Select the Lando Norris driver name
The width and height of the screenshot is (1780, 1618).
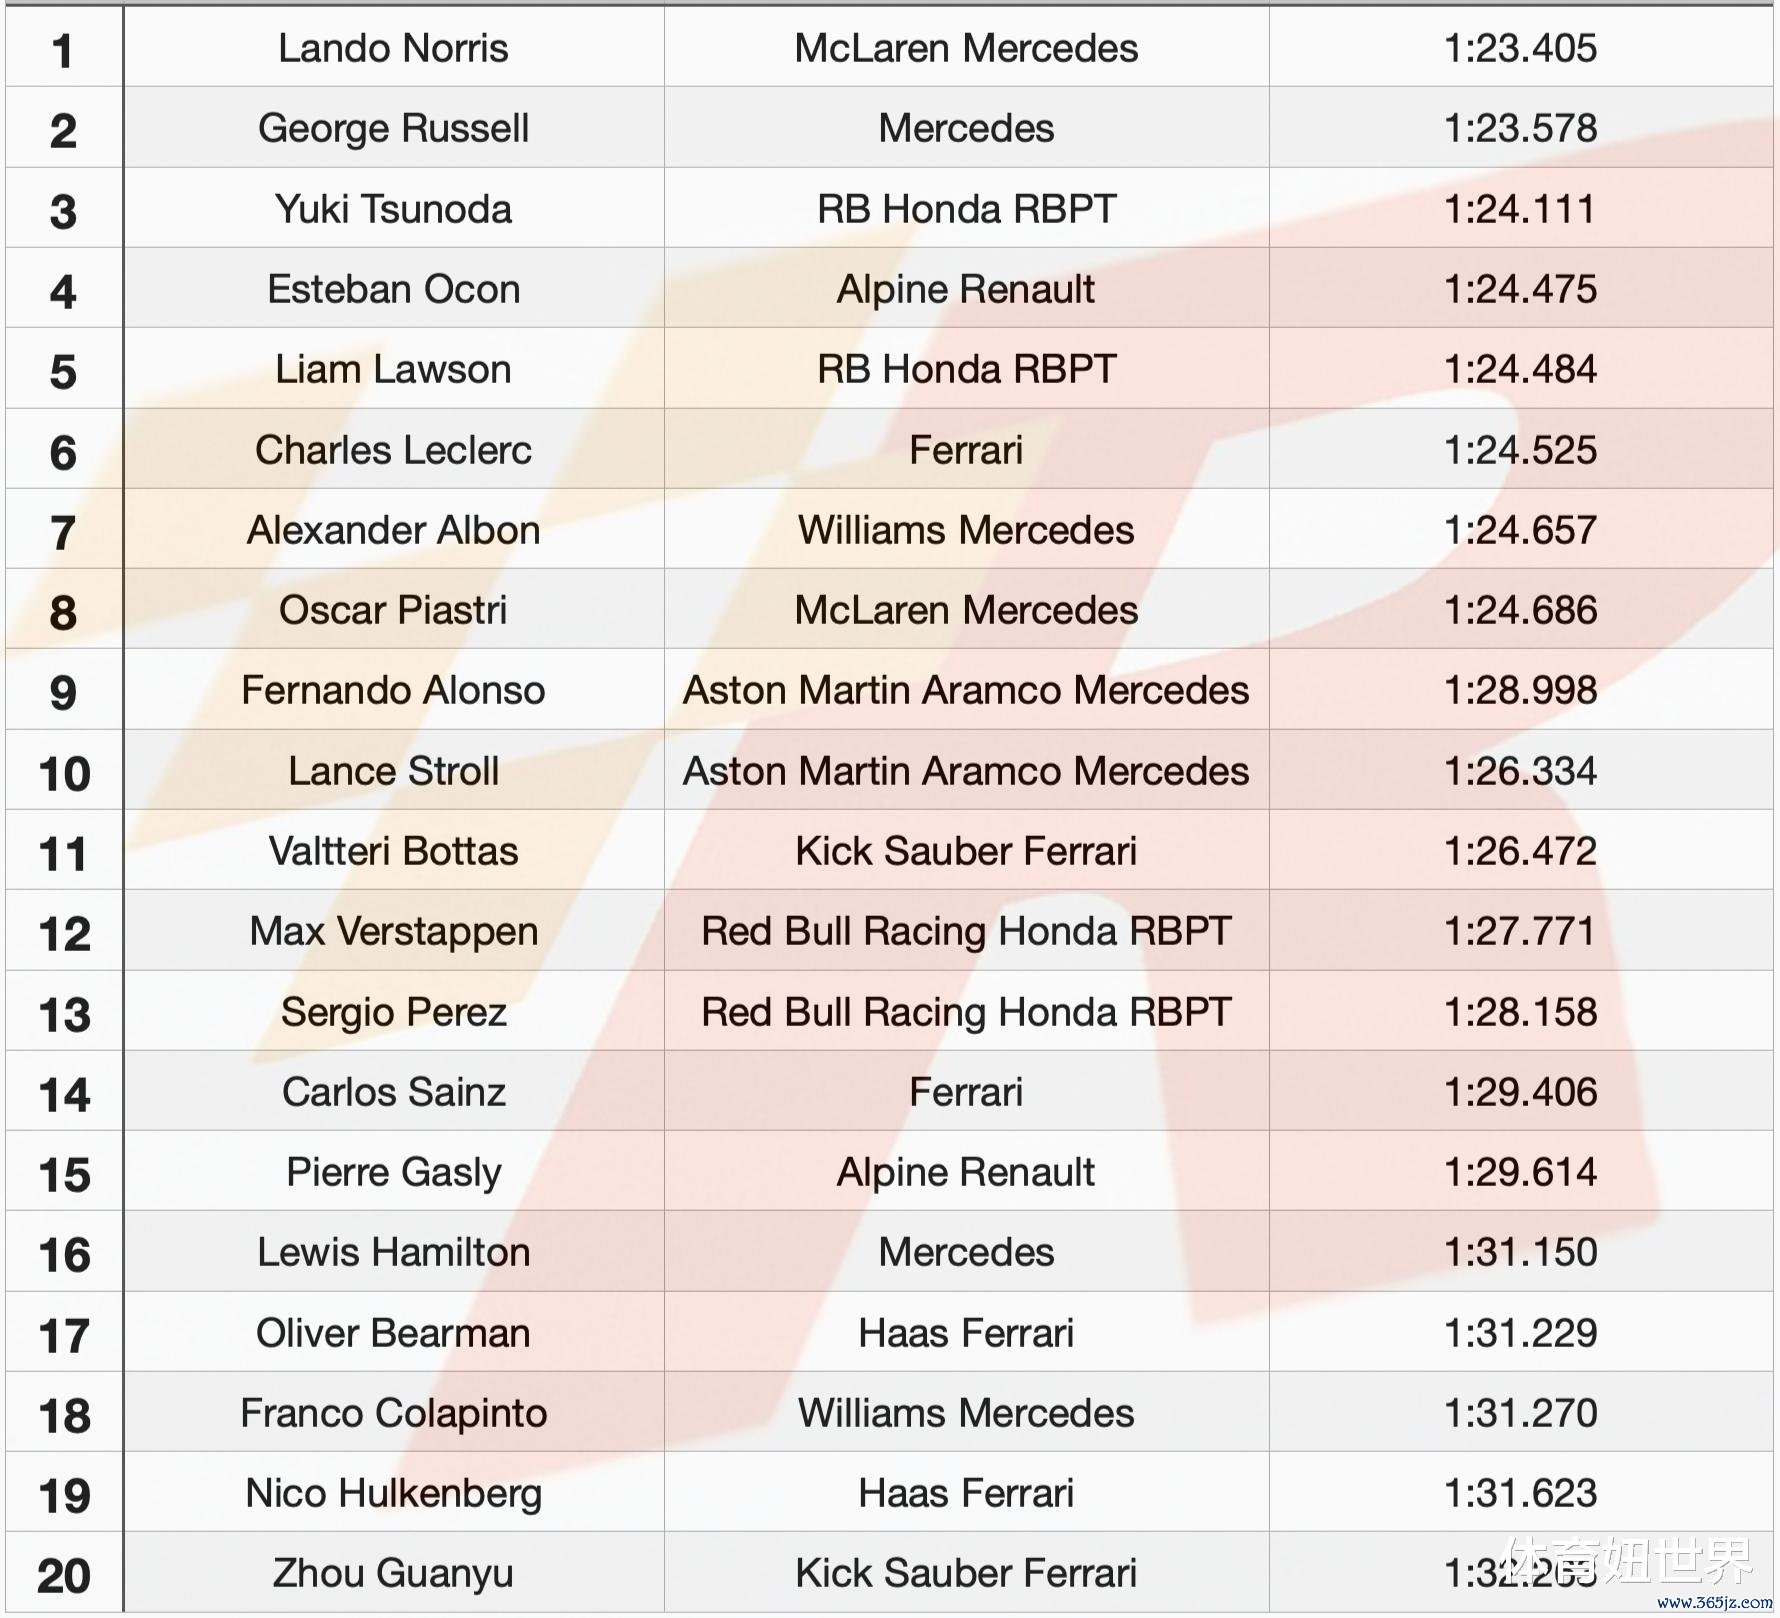[x=393, y=48]
